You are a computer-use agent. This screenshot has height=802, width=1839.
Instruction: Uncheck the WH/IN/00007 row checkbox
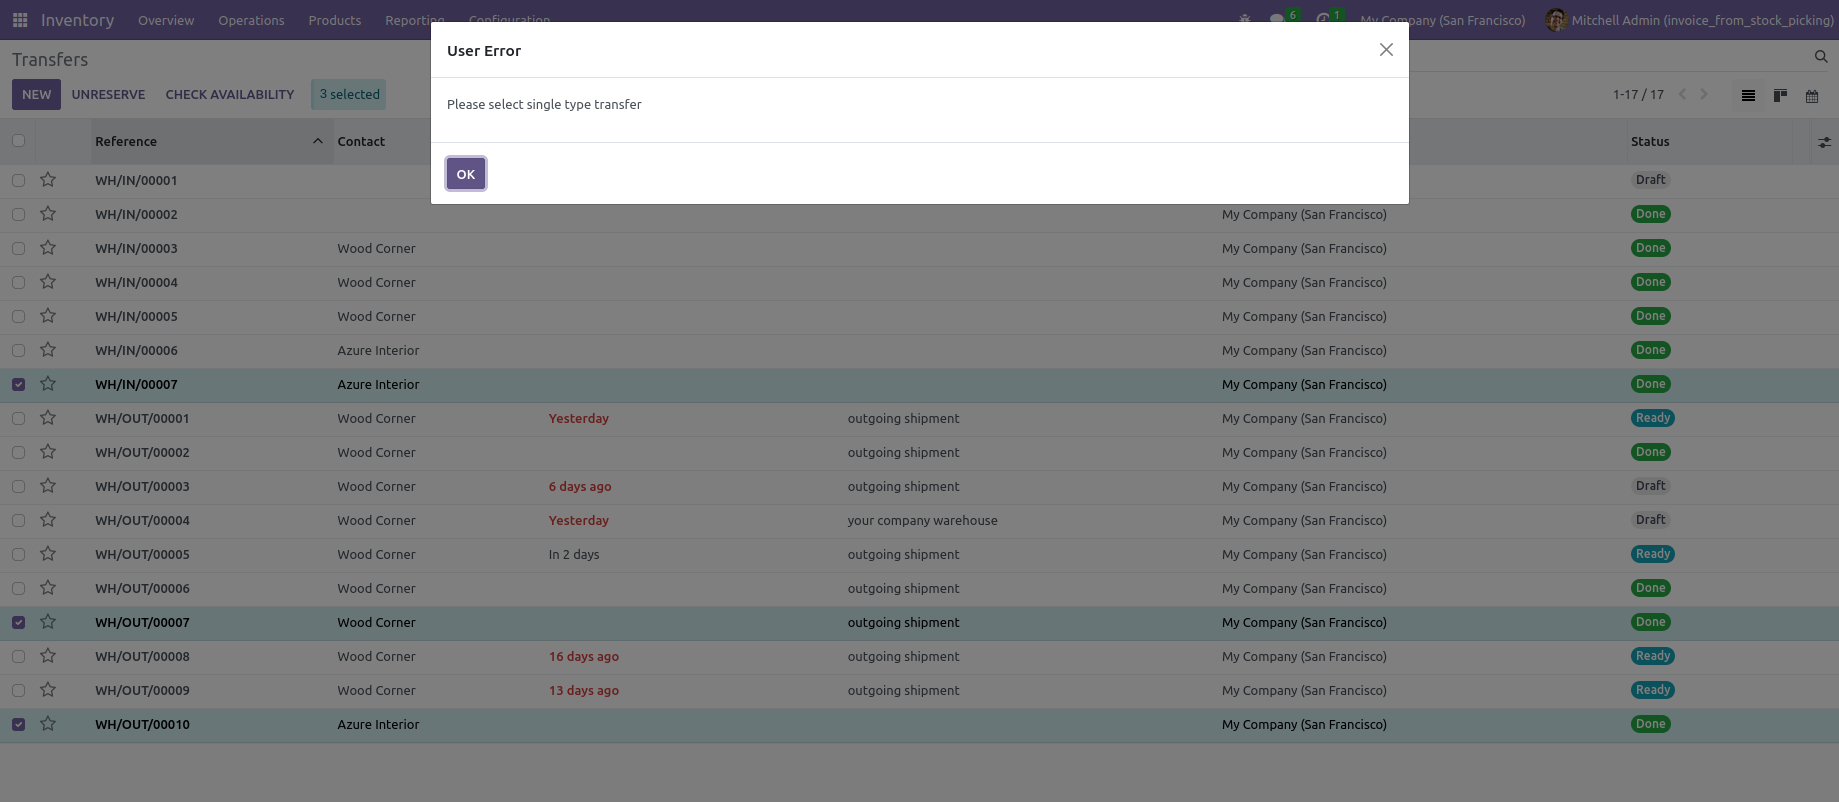[19, 384]
